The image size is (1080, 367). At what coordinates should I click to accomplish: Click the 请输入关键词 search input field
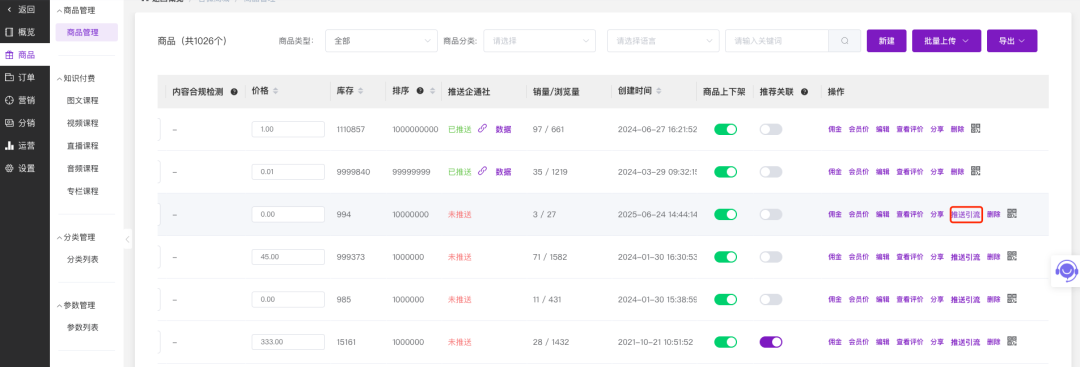click(x=777, y=41)
